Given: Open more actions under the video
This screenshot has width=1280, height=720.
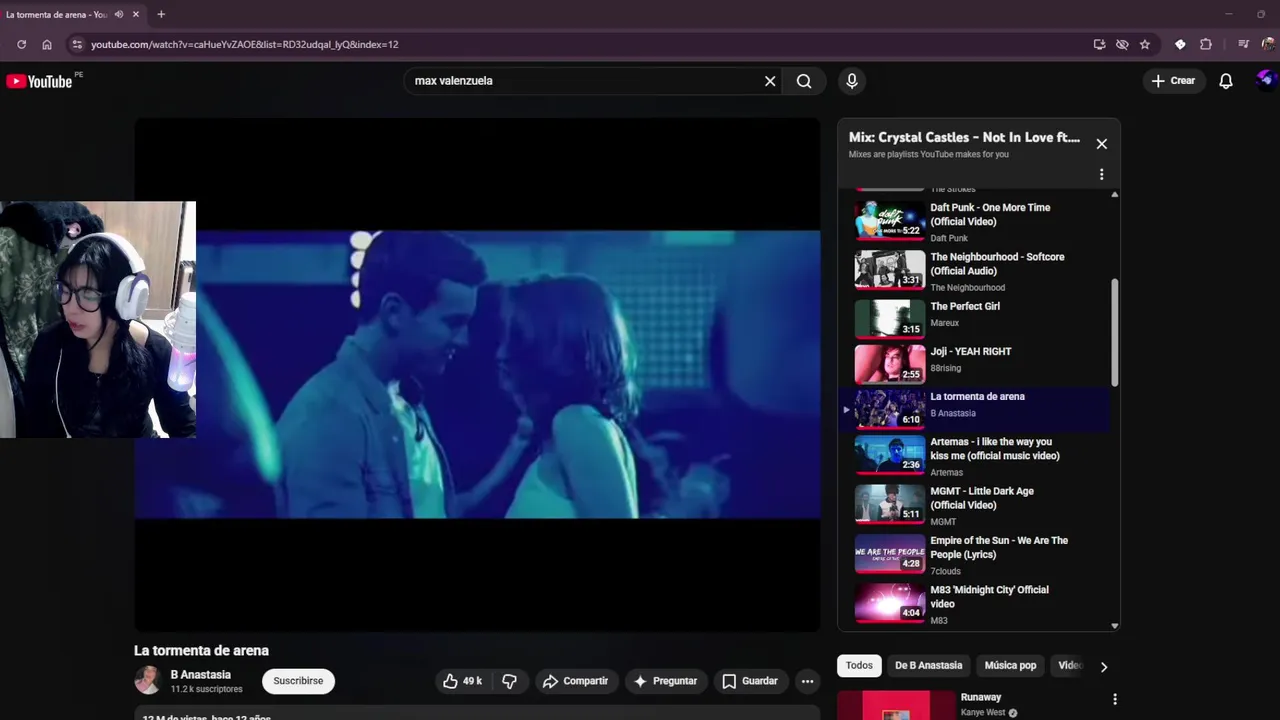Looking at the screenshot, I should (x=807, y=681).
